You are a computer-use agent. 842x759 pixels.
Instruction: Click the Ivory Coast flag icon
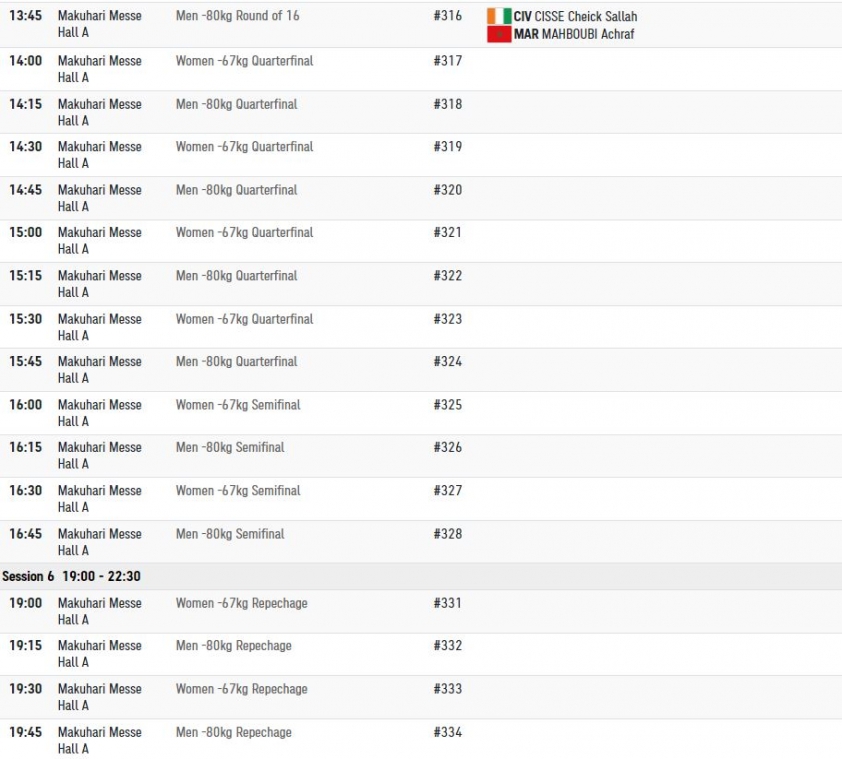point(499,16)
